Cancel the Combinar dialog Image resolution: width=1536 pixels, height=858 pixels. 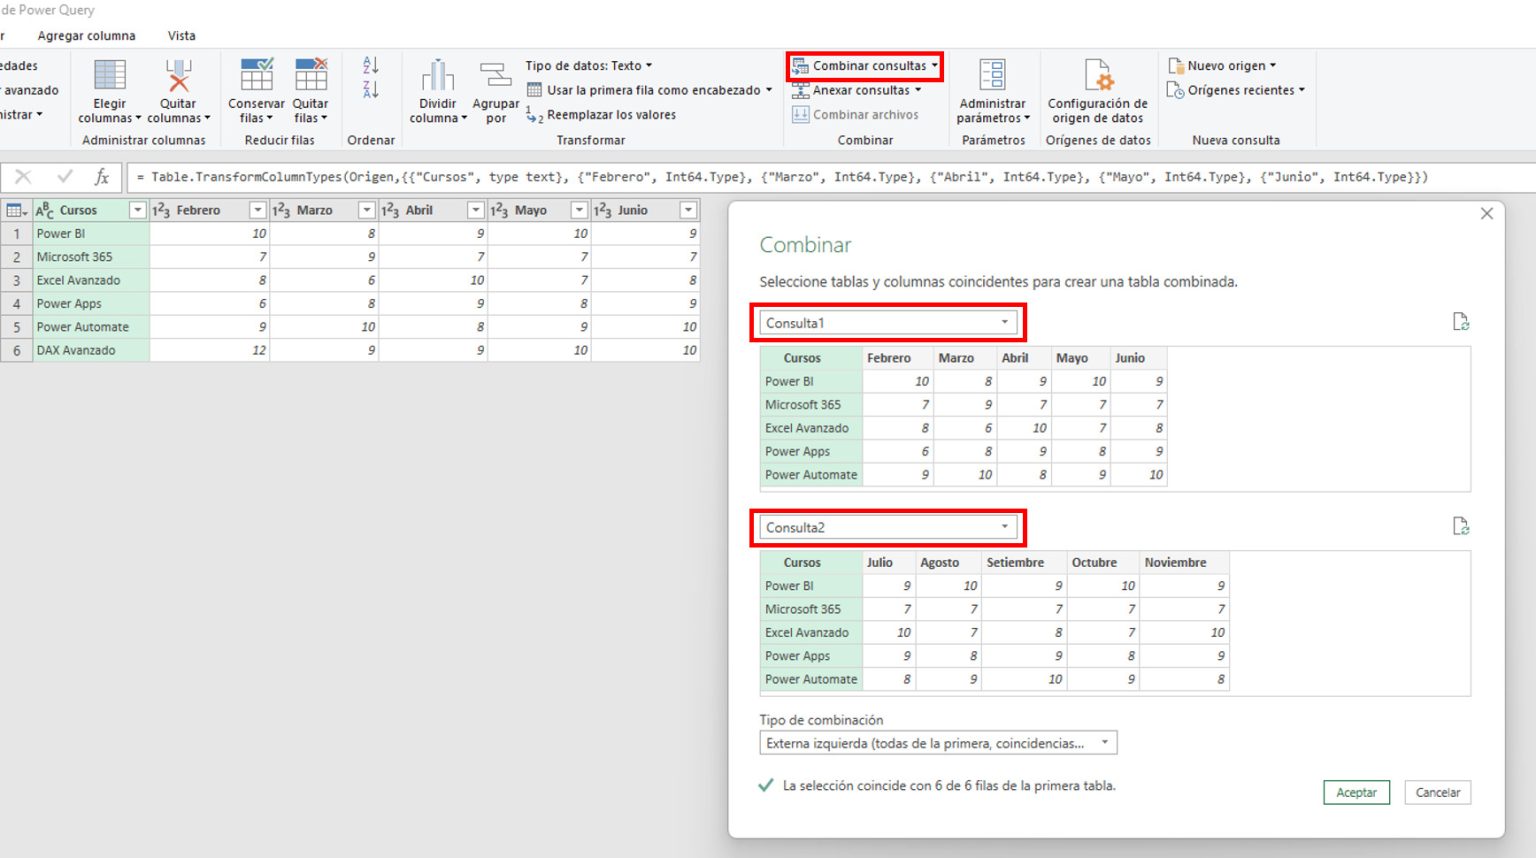[x=1437, y=792]
